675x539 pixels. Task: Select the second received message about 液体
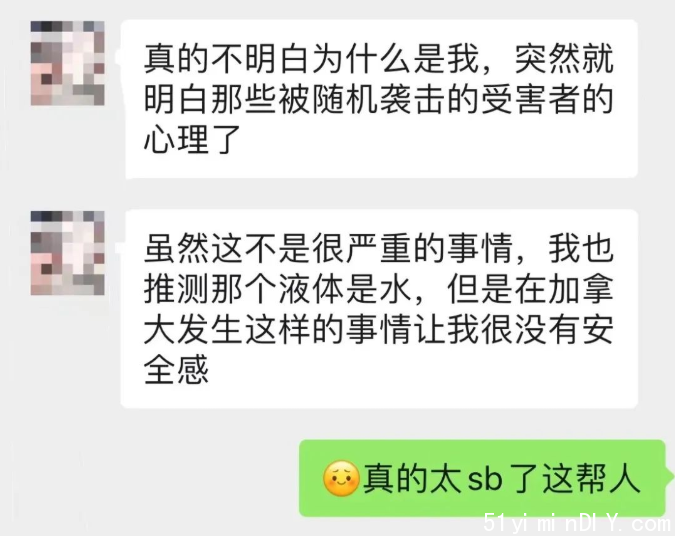[379, 308]
